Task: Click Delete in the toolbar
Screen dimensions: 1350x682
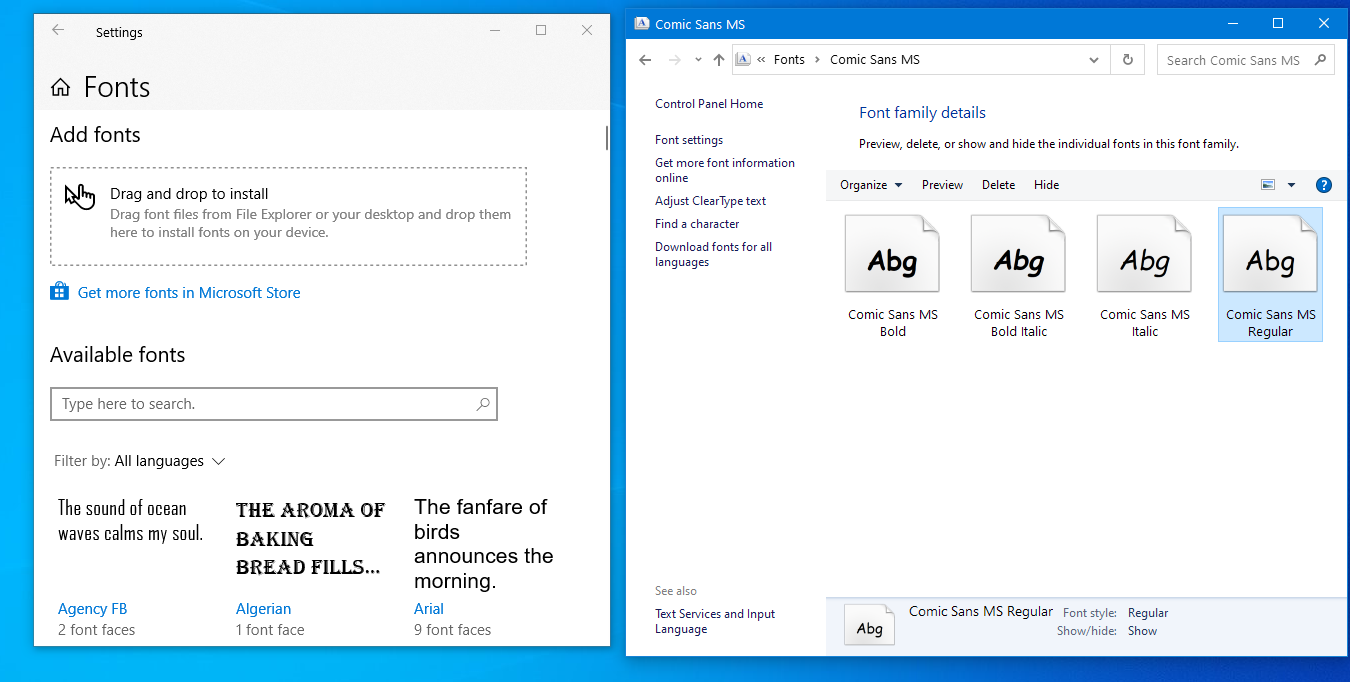Action: pos(998,185)
